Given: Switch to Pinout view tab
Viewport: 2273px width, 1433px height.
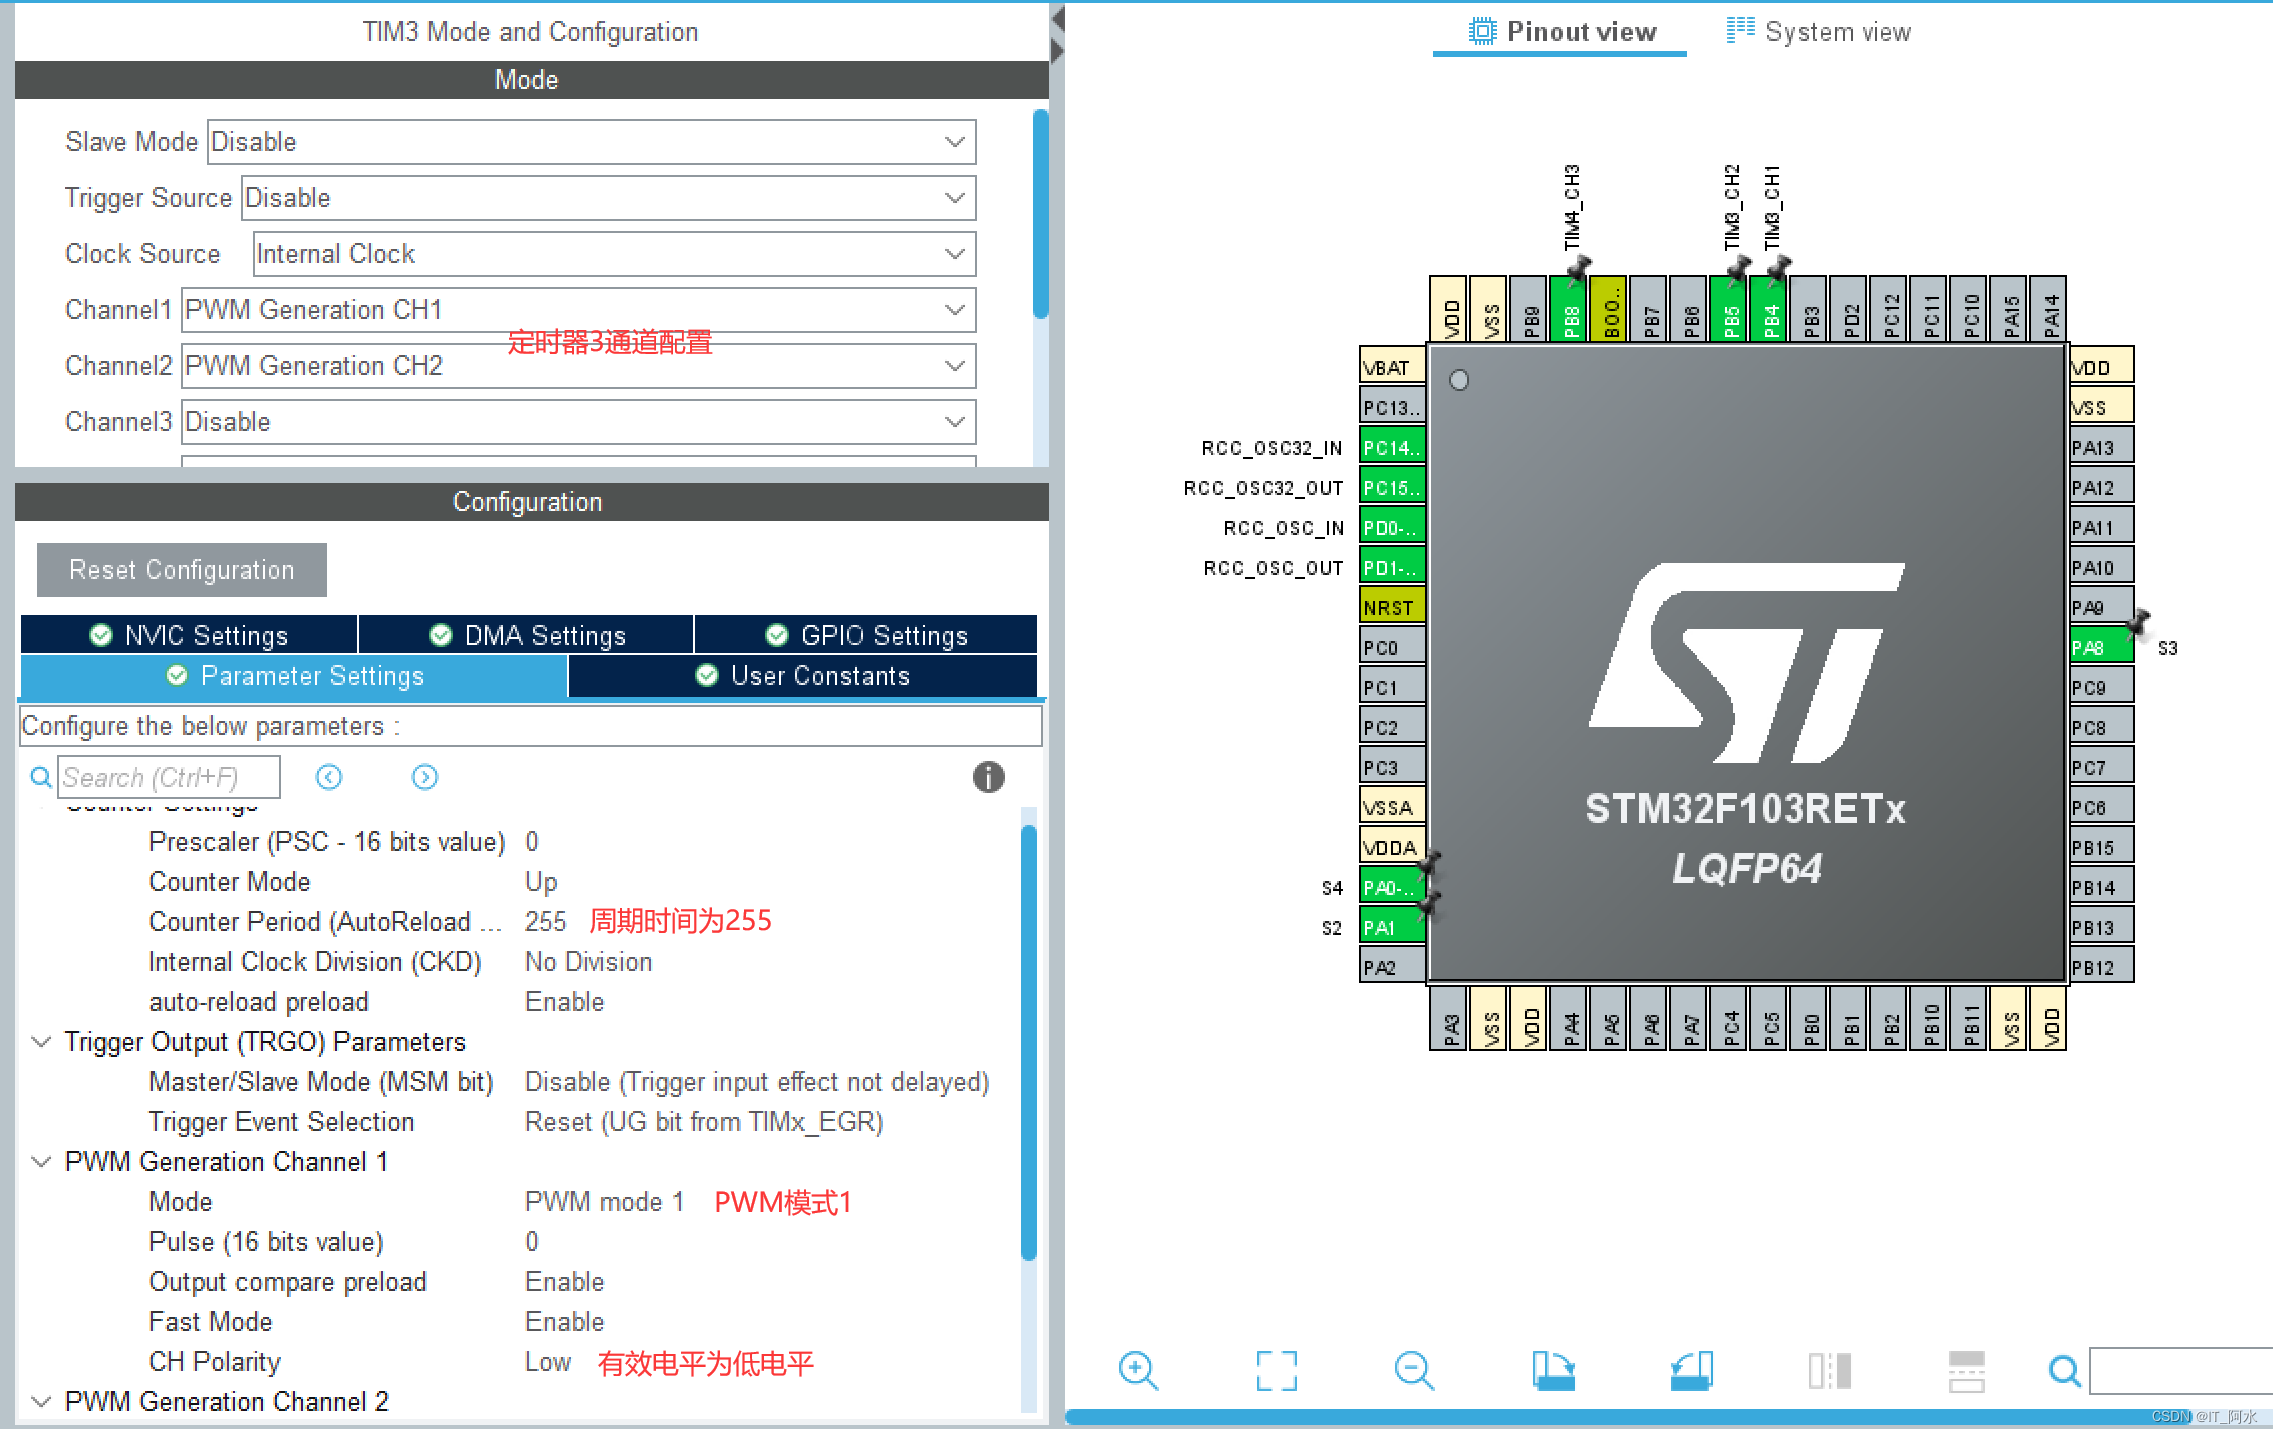Looking at the screenshot, I should tap(1561, 32).
